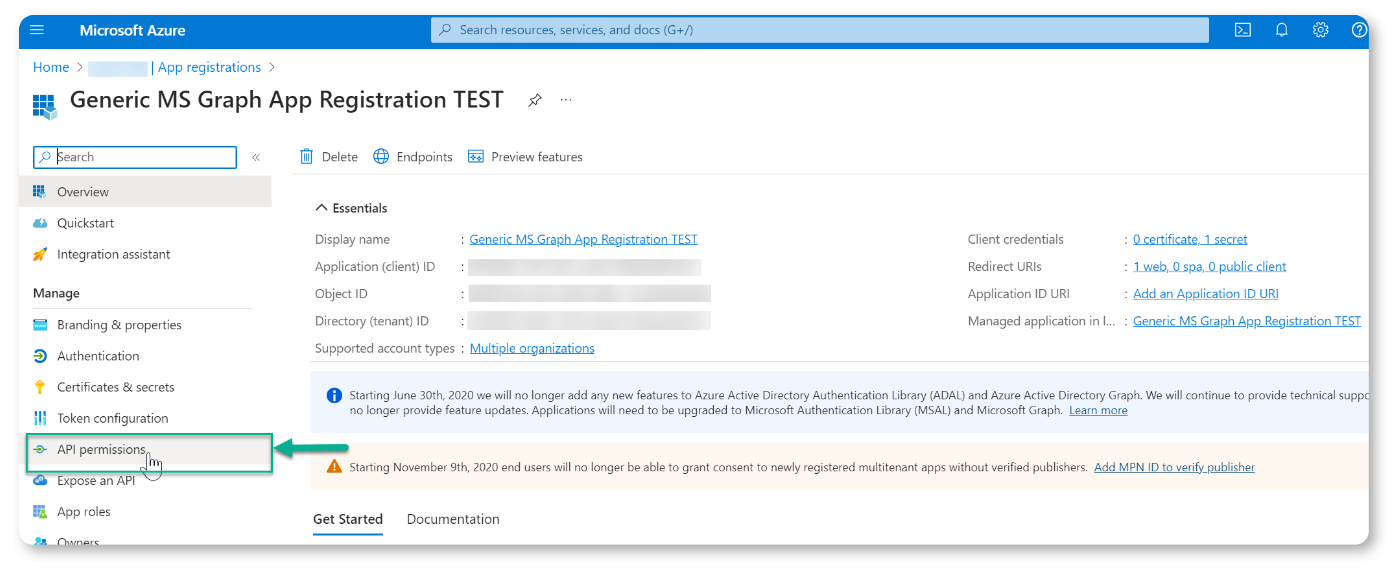Viewport: 1399px width, 574px height.
Task: Open the Azure portal hamburger menu
Action: [37, 30]
